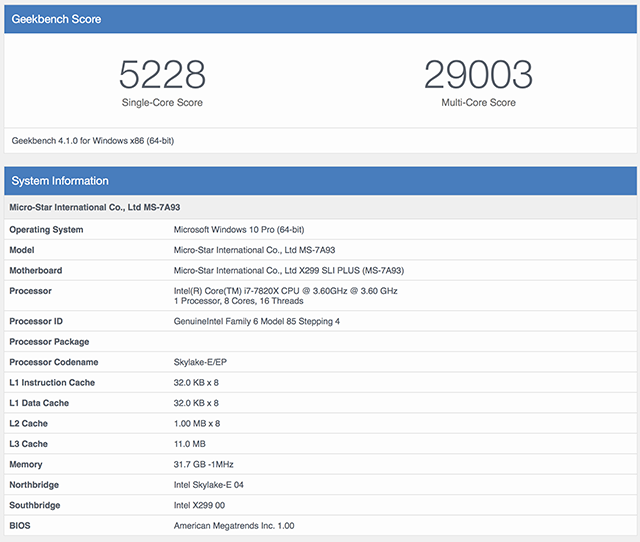
Task: Click Geekbench 4.1.0 for Windows x86 text
Action: 93,141
